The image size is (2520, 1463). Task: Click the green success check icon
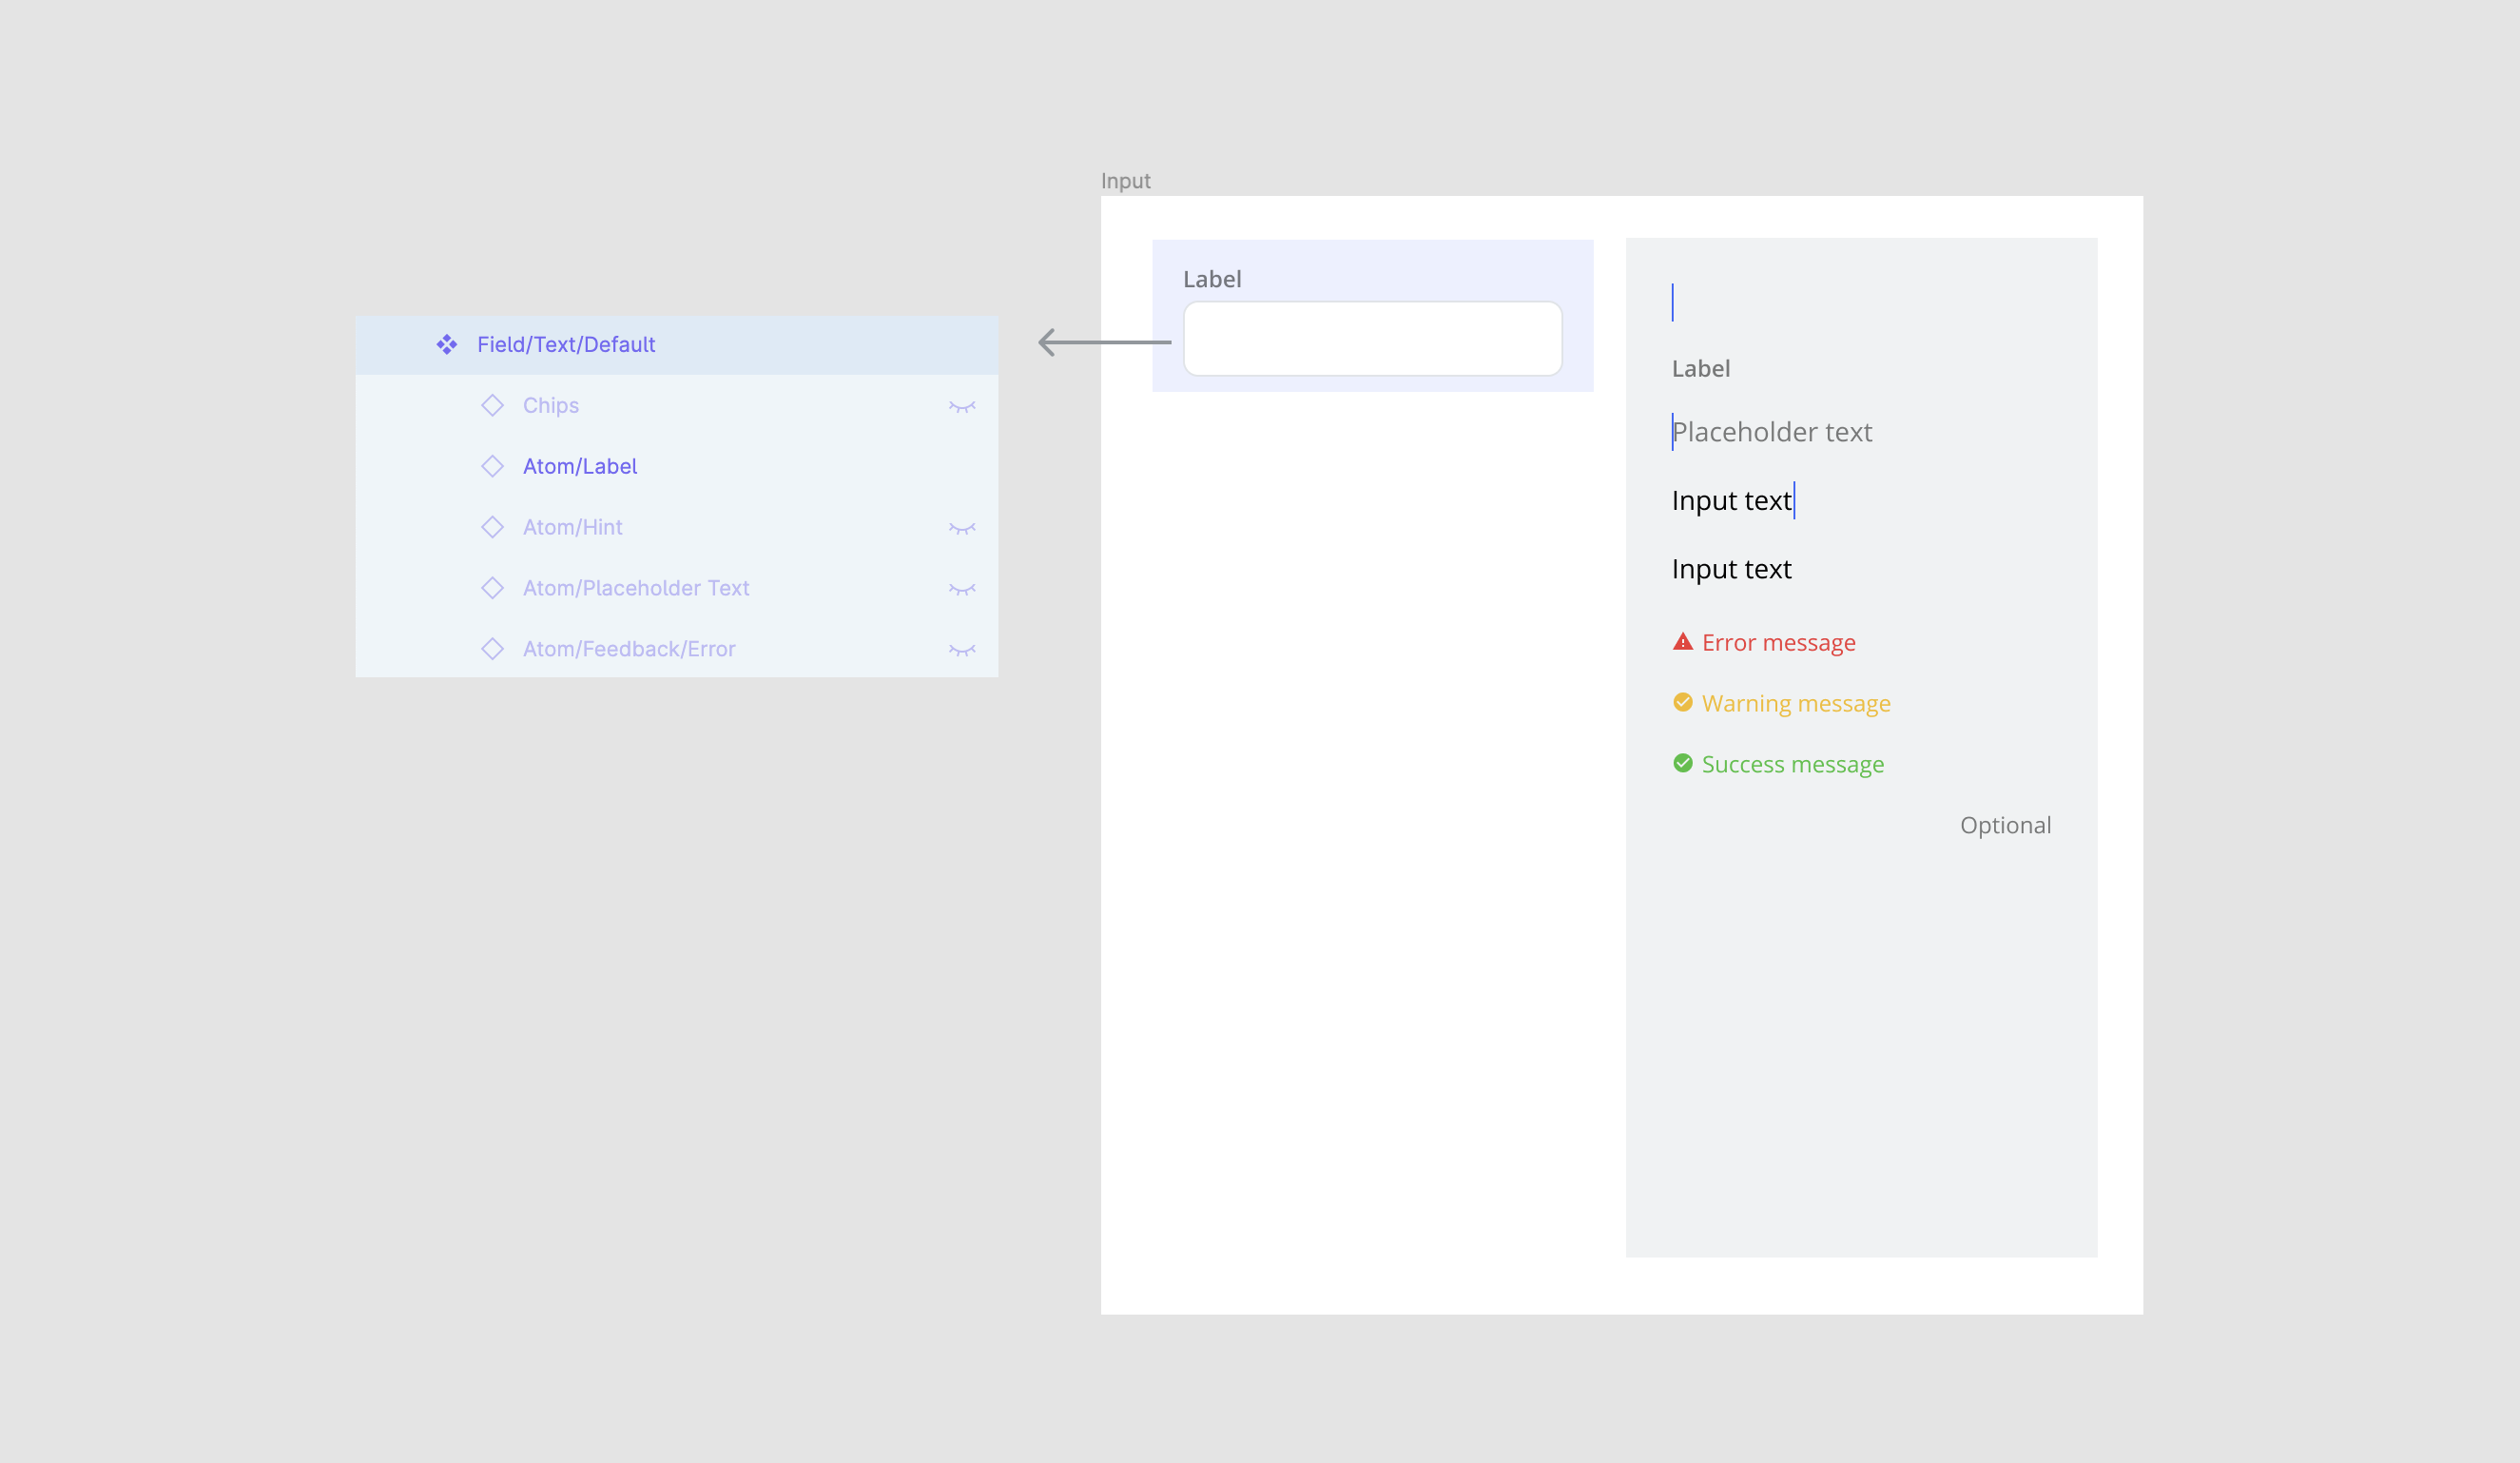tap(1682, 764)
